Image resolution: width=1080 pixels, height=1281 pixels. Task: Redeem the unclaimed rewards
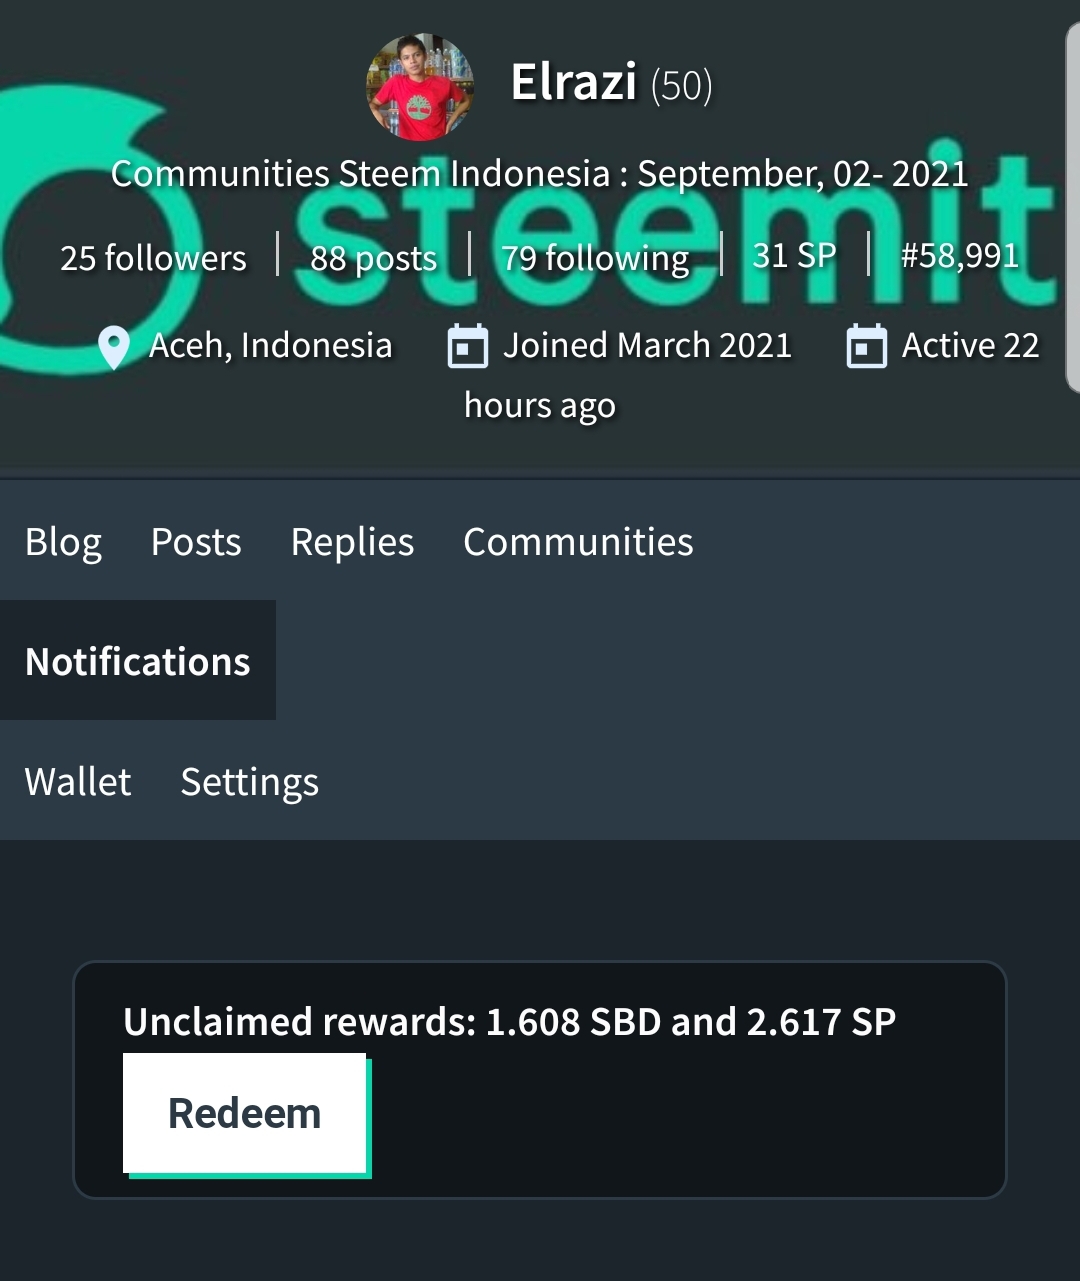tap(245, 1113)
